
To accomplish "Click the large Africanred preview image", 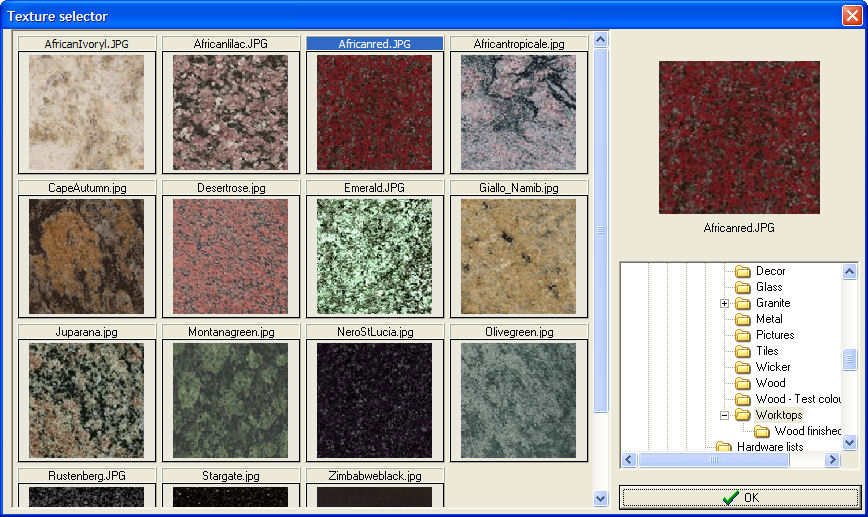I will pyautogui.click(x=739, y=137).
